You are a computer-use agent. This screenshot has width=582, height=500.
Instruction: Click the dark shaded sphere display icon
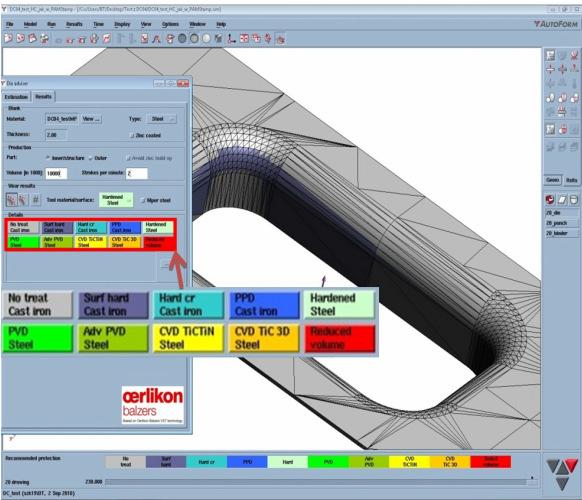182,39
